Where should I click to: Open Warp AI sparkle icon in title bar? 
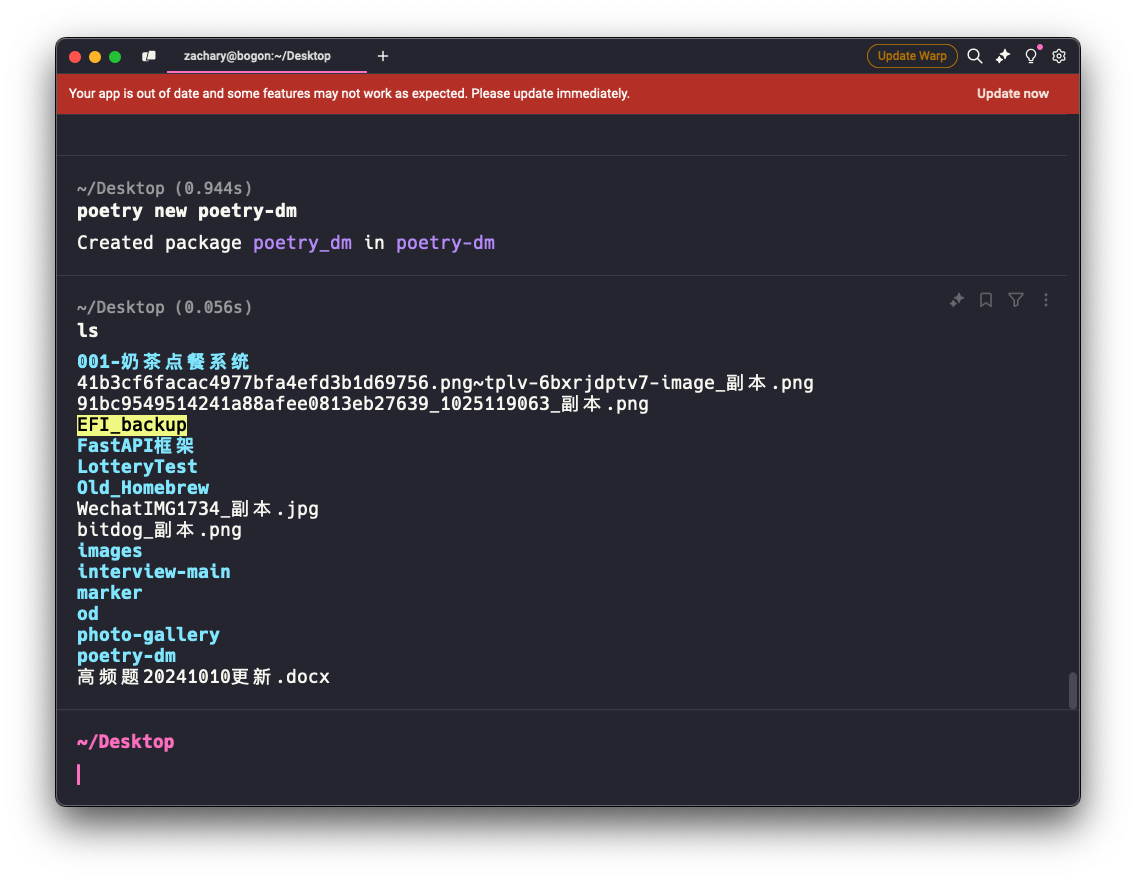coord(1003,56)
